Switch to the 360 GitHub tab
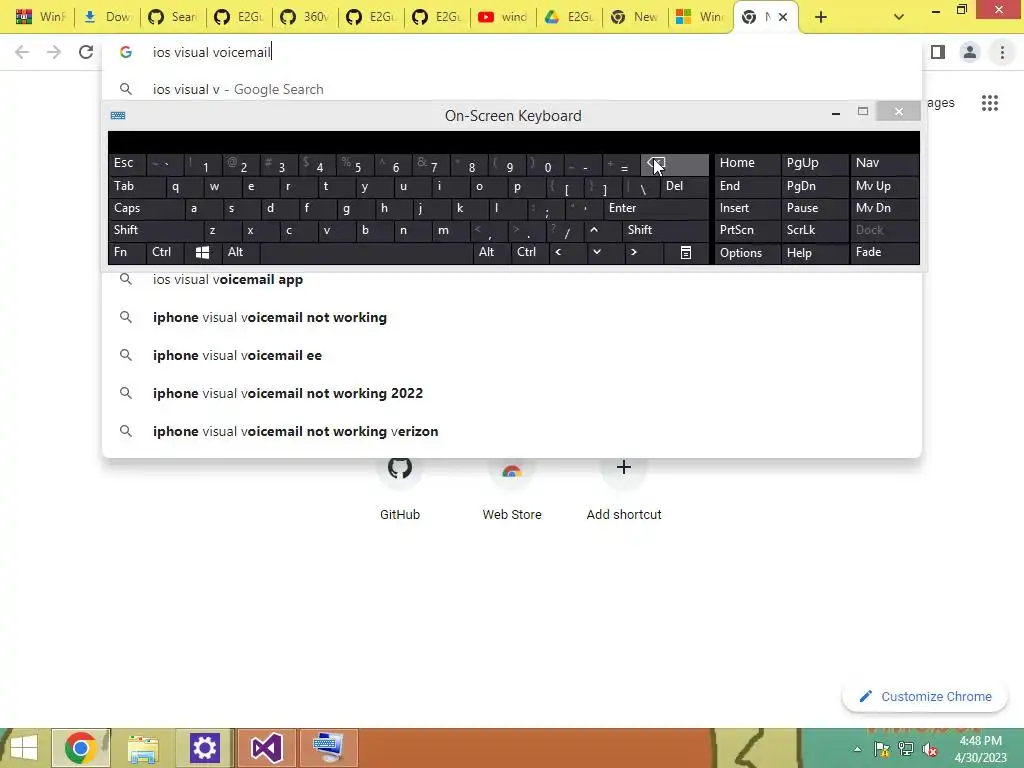The height and width of the screenshot is (768, 1024). [x=305, y=17]
